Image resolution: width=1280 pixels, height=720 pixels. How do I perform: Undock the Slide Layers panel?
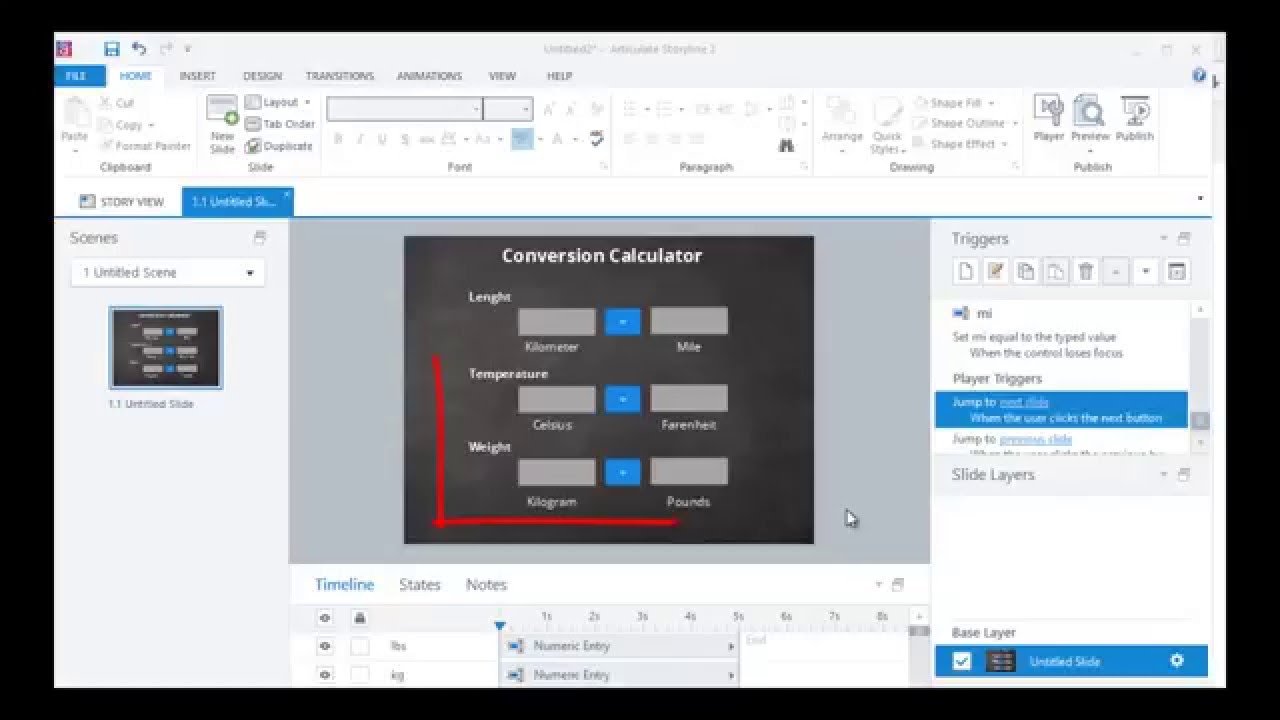pyautogui.click(x=1184, y=475)
